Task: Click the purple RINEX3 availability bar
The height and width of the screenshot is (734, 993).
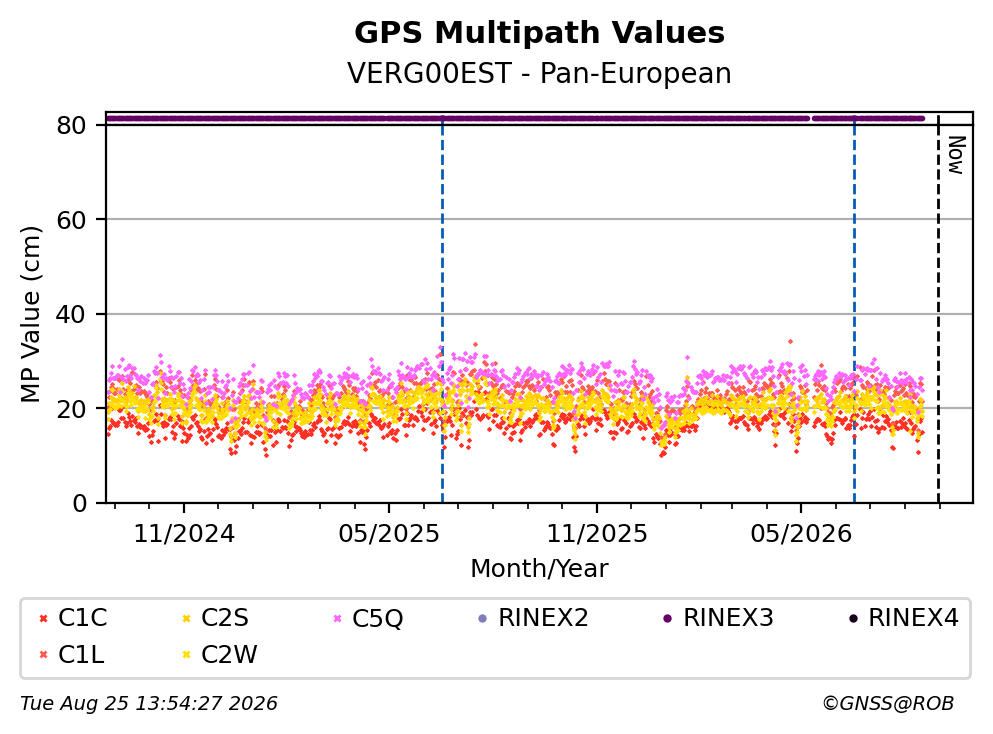Action: coord(515,118)
